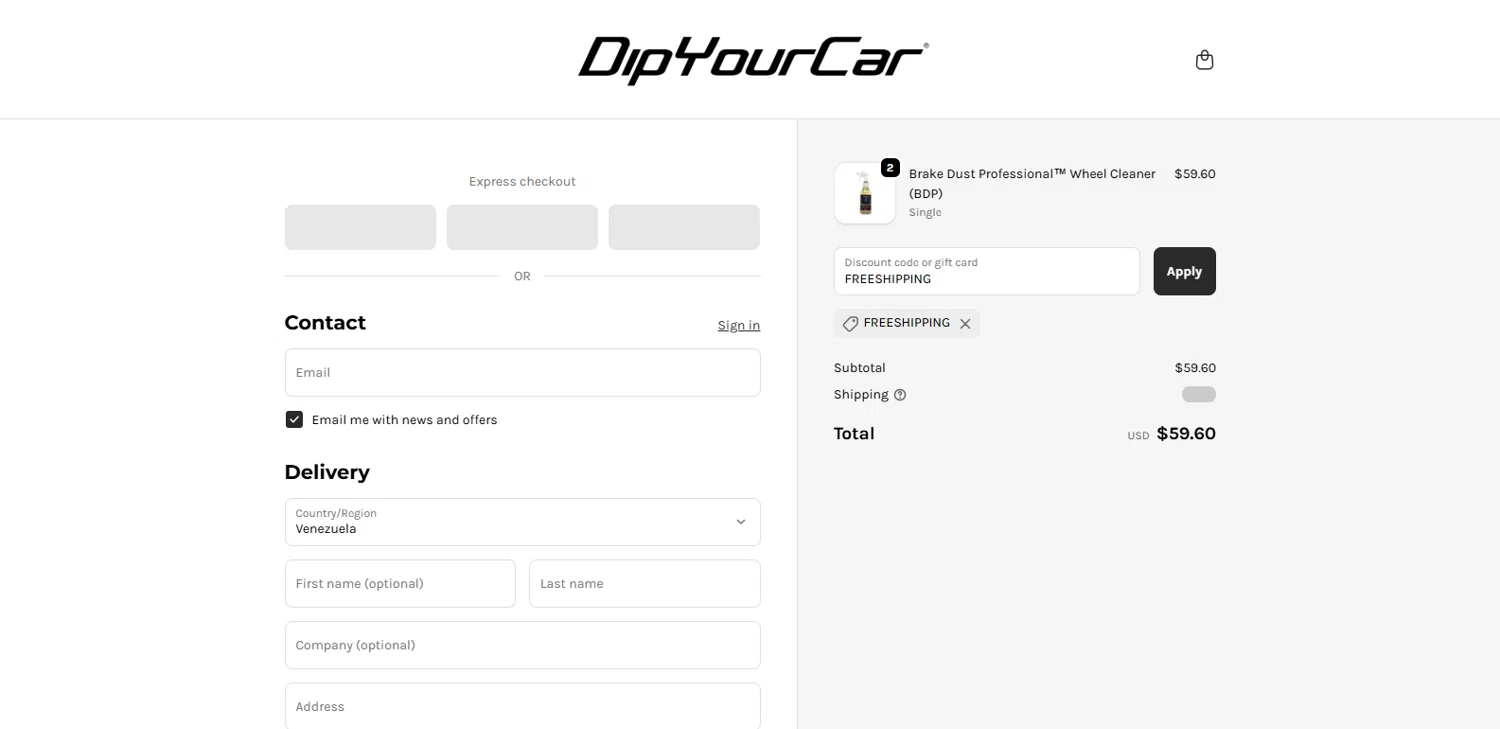Click the Brake Dust Professional product name
Viewport: 1500px width, 729px height.
pos(1032,183)
